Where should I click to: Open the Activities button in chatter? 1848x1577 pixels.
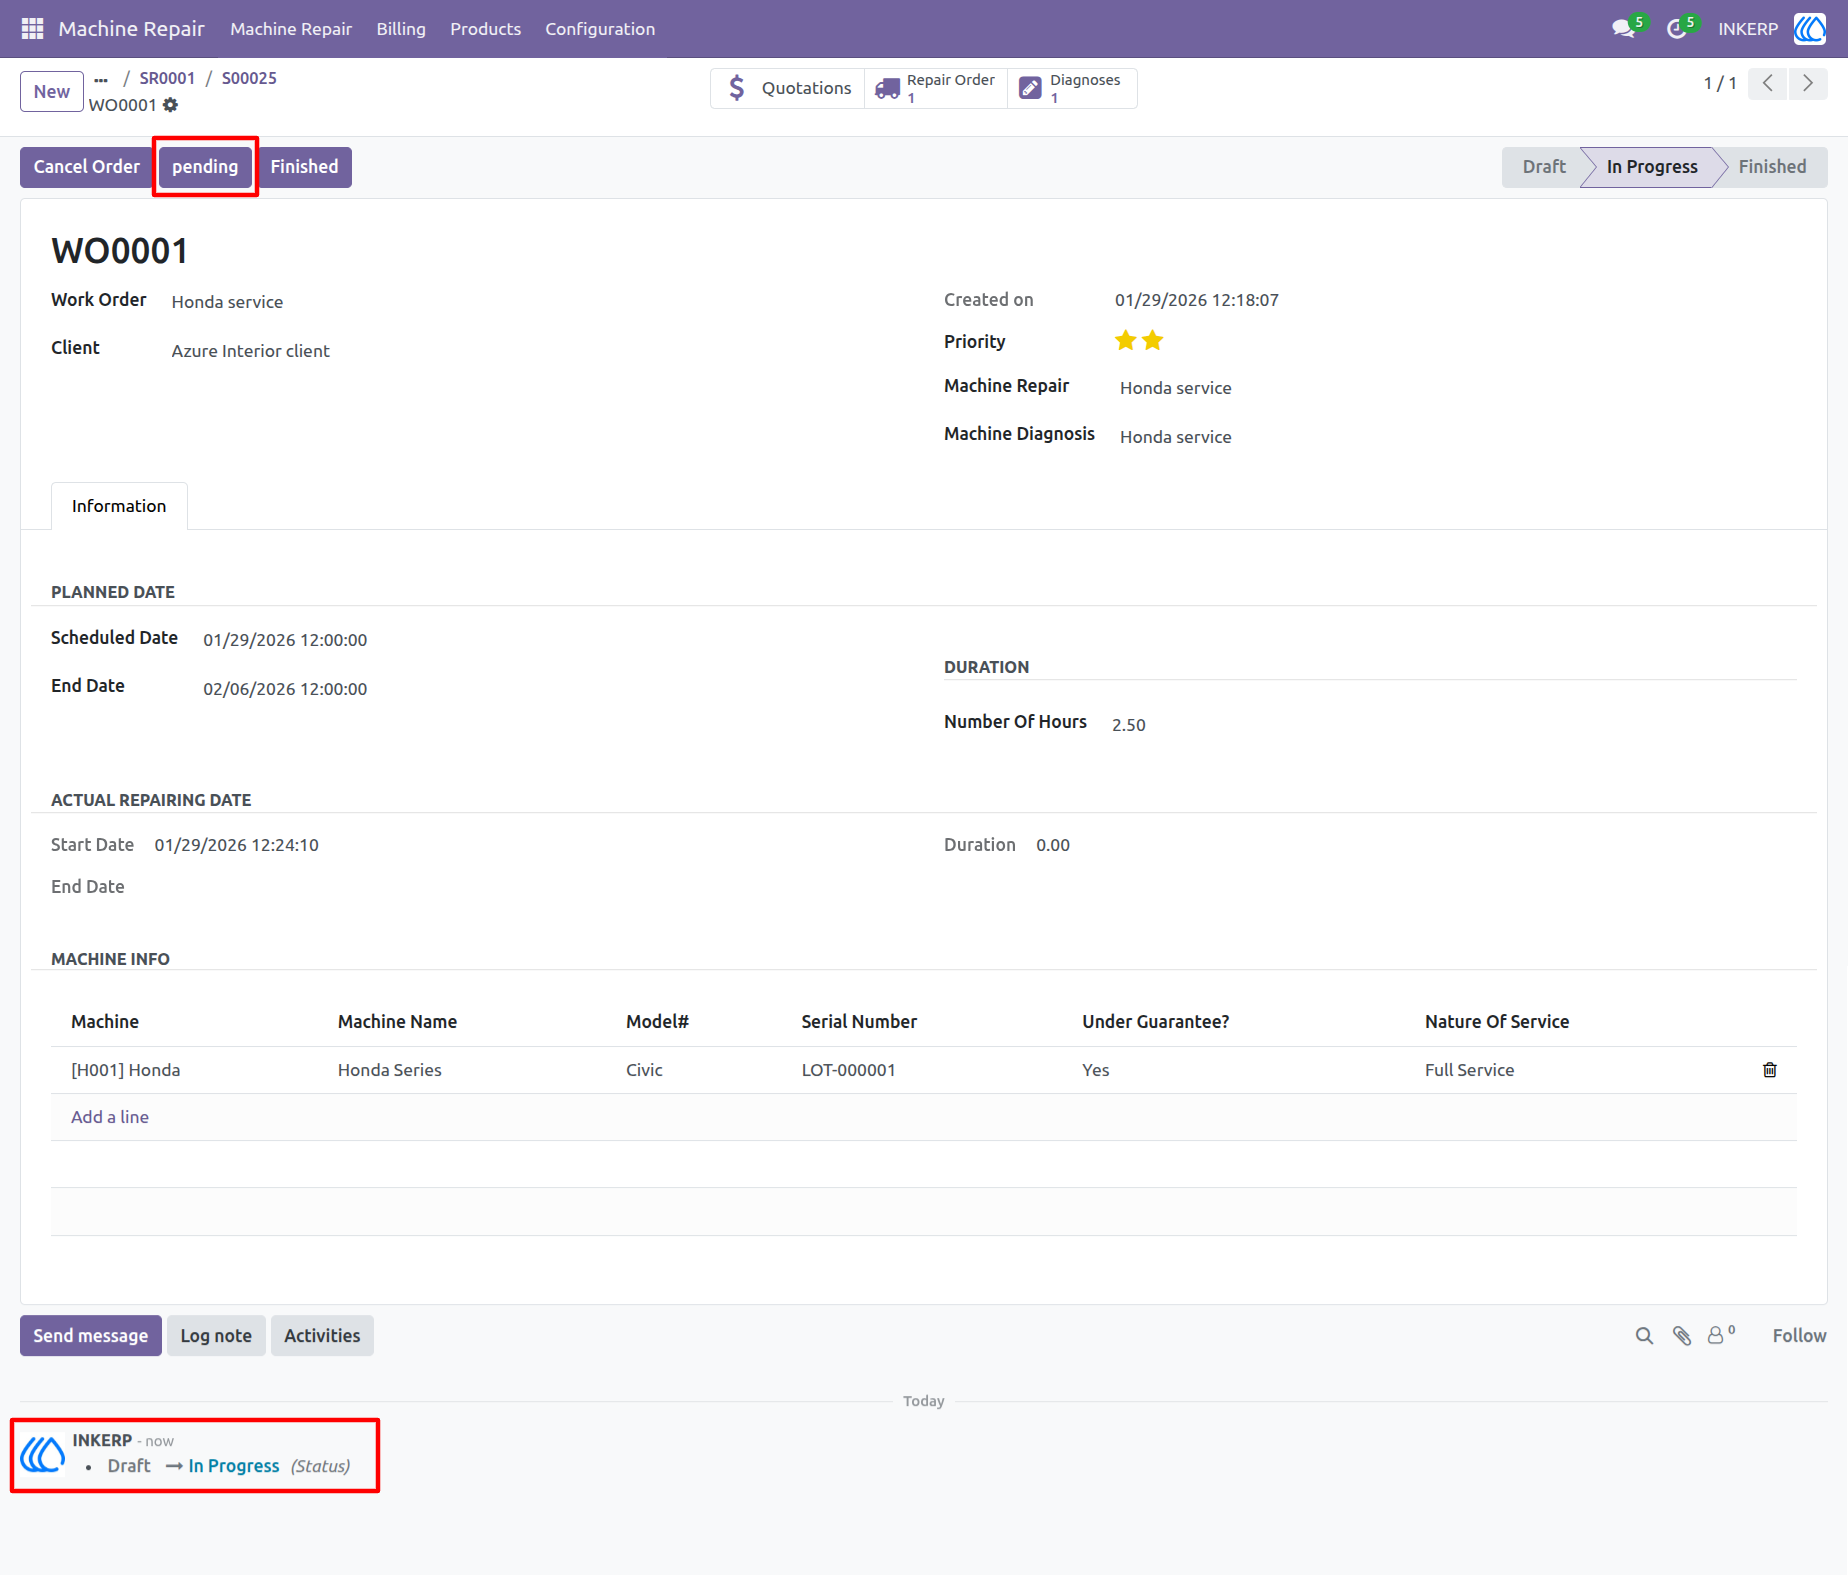tap(322, 1336)
